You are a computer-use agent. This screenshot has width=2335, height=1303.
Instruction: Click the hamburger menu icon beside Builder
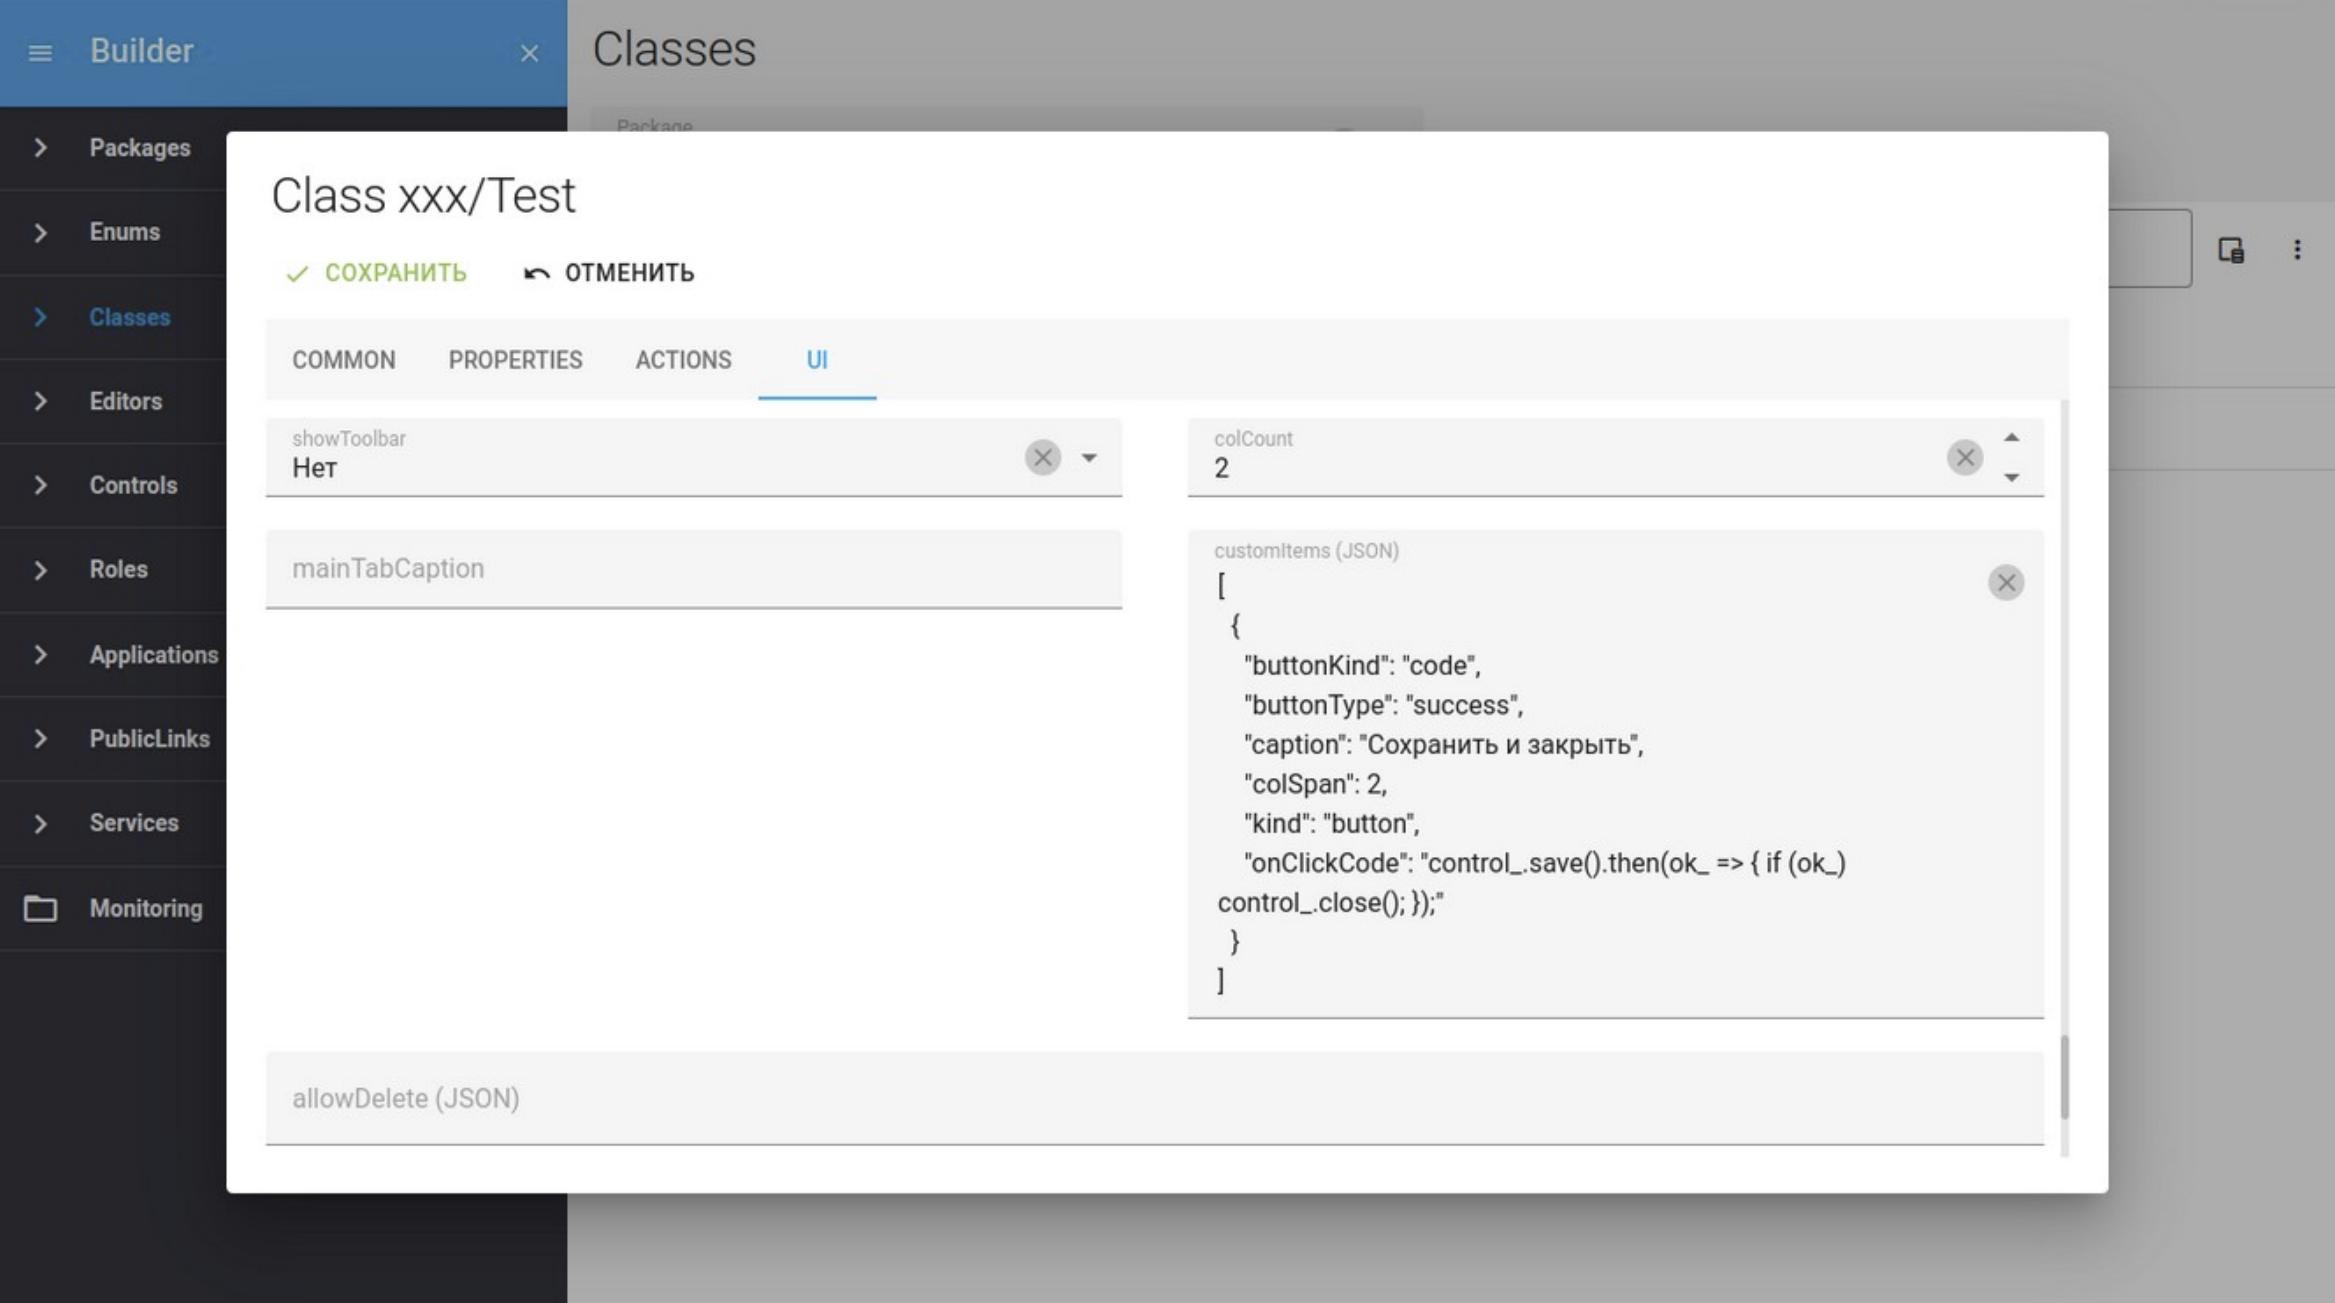(x=40, y=52)
